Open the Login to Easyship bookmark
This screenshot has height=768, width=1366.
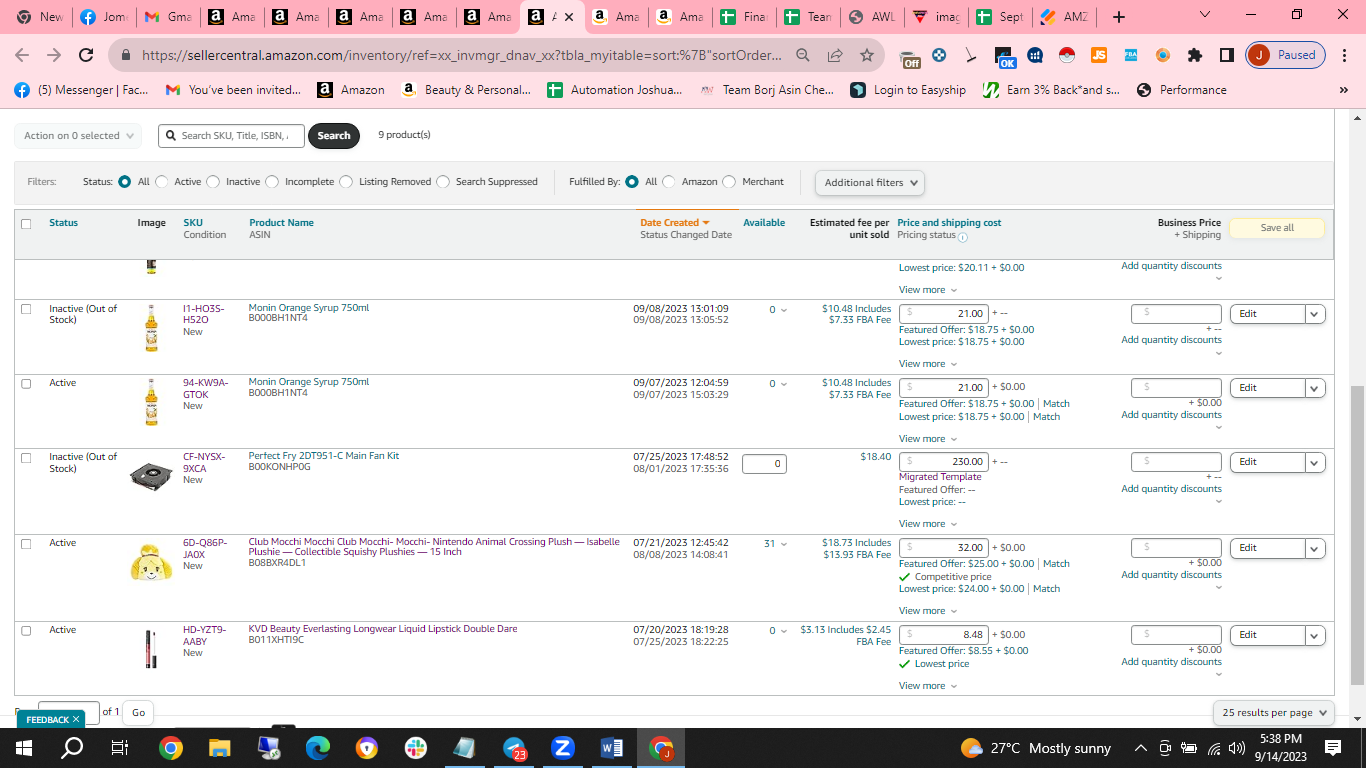pyautogui.click(x=908, y=90)
